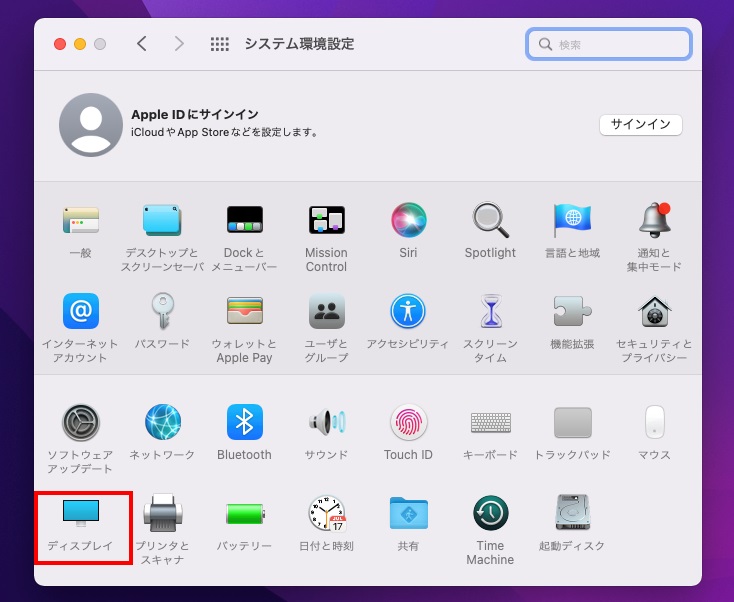Open ネットワーク preferences

coord(162,422)
